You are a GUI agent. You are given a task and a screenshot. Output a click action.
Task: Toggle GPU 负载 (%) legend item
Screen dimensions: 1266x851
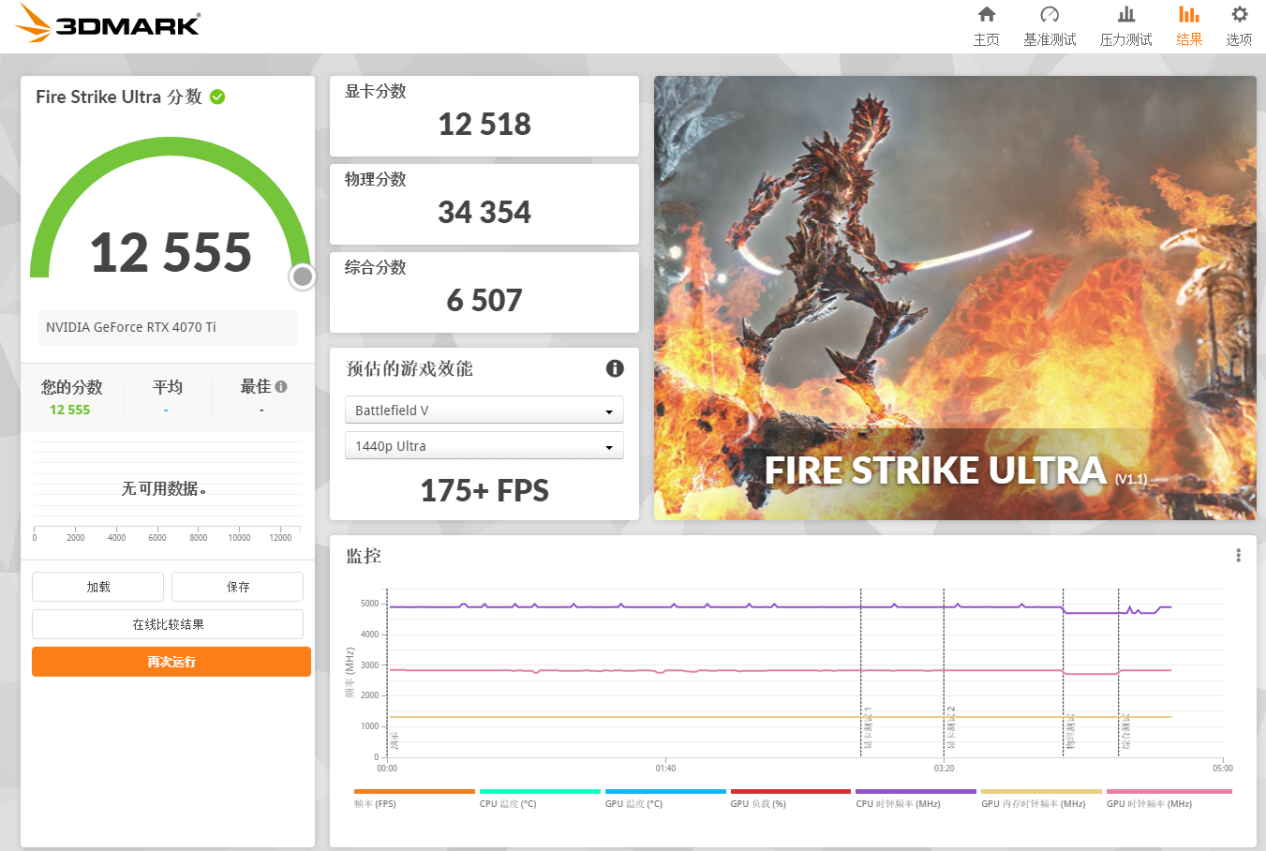click(791, 798)
